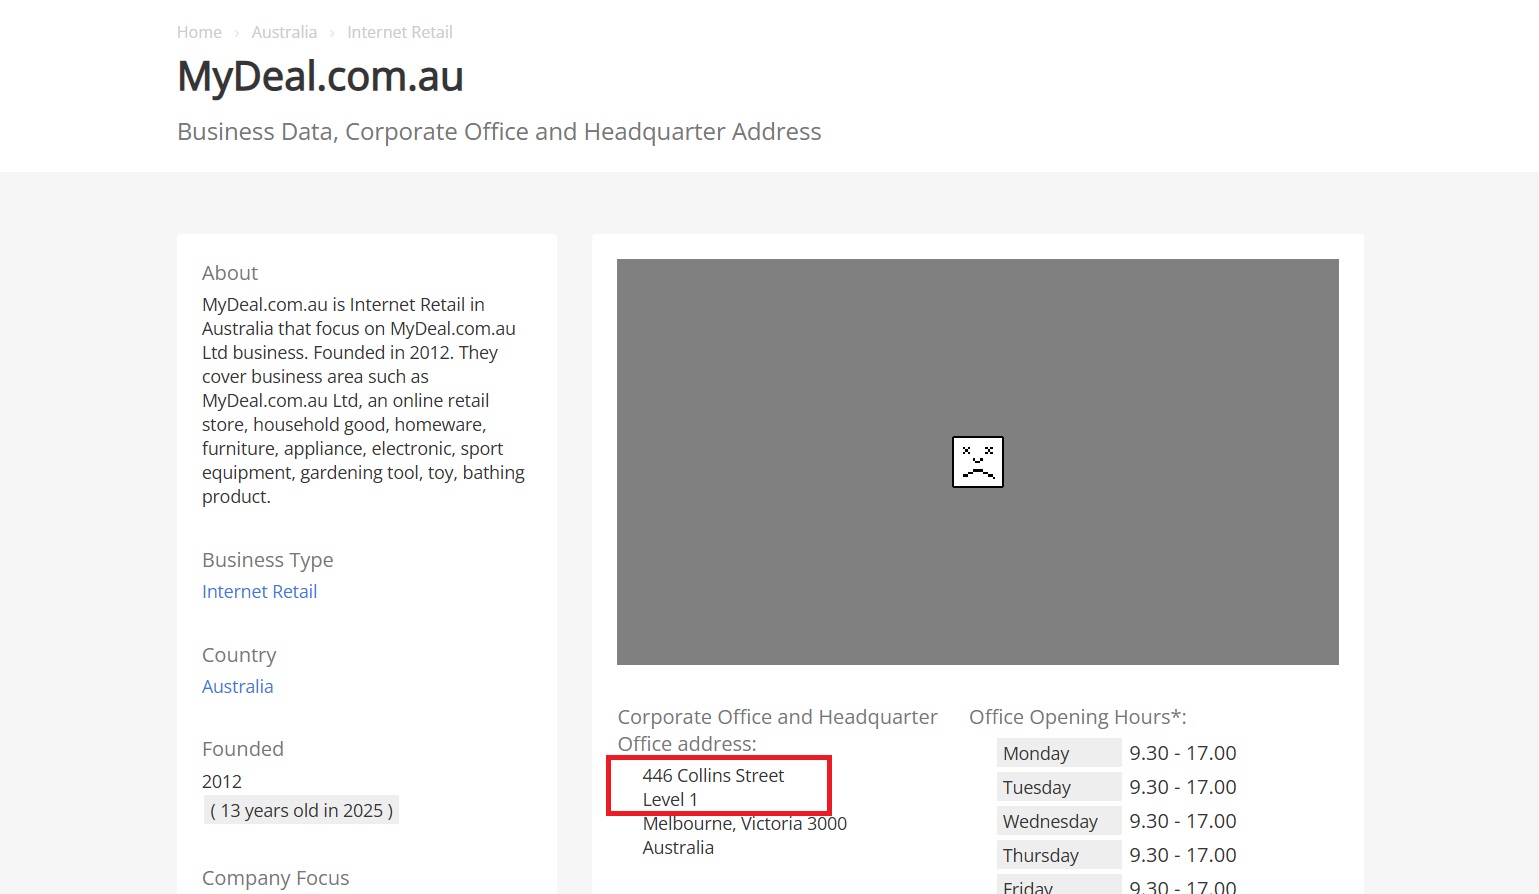This screenshot has width=1539, height=894.
Task: Click the Thursday row label
Action: [1059, 855]
